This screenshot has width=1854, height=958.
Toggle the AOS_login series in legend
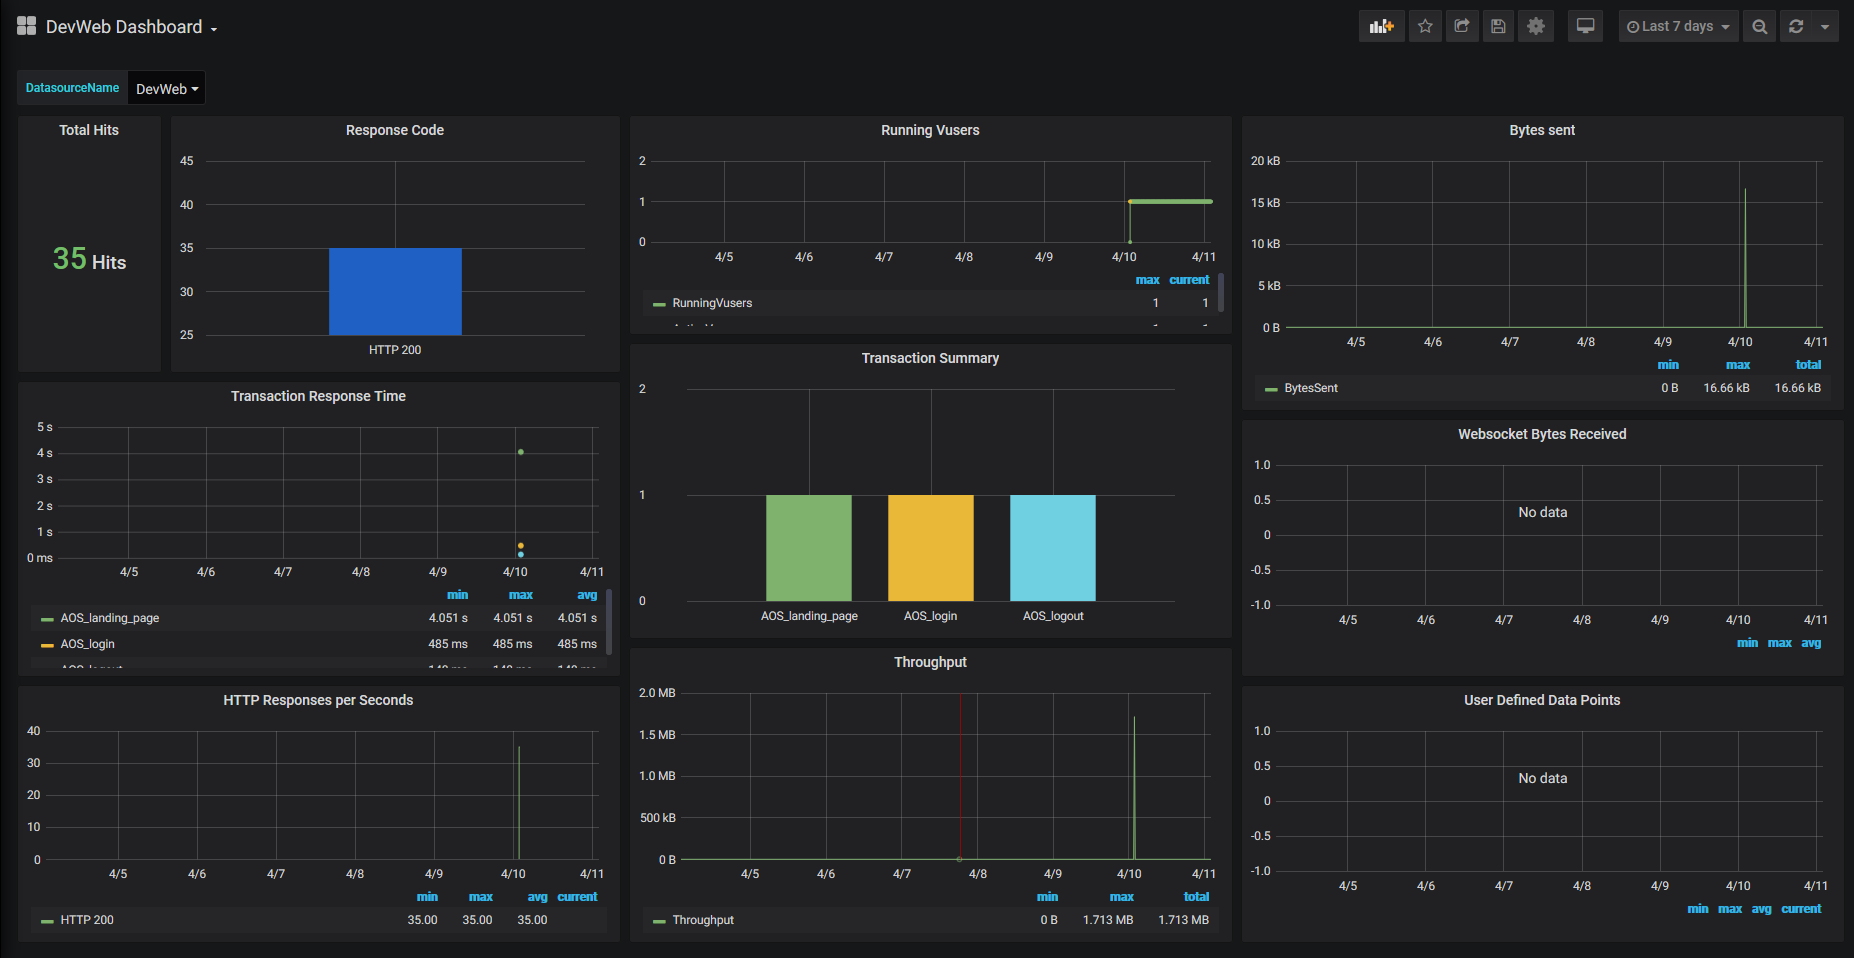88,644
